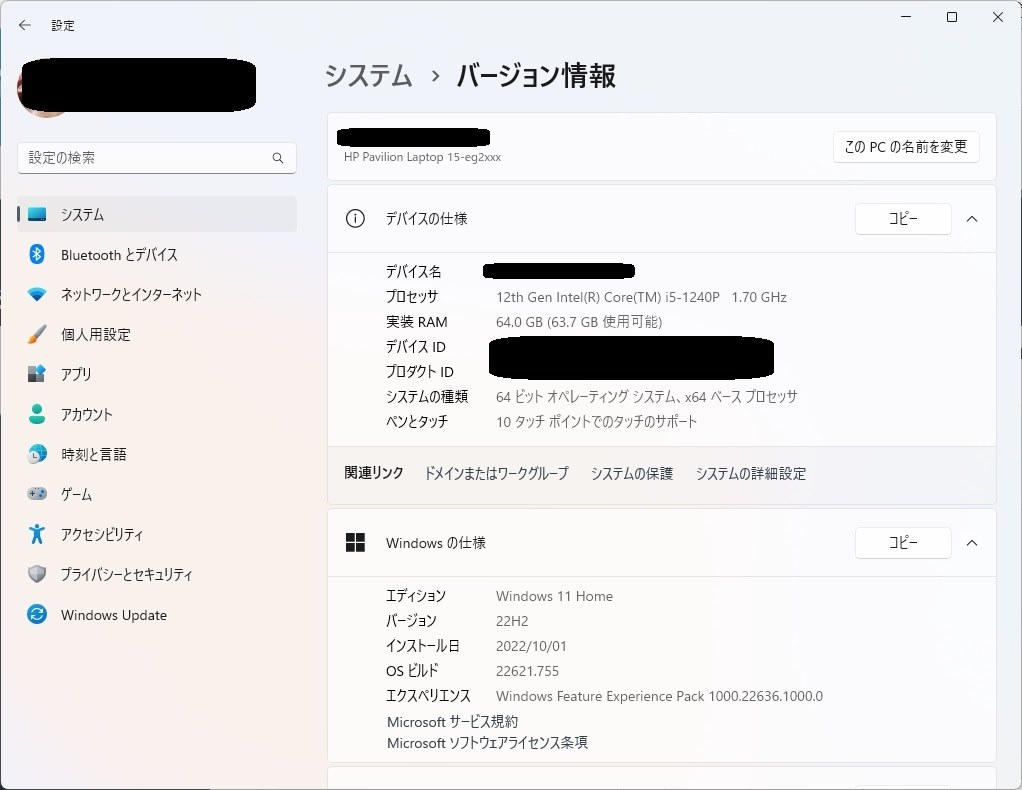This screenshot has height=790, width=1022.
Task: Click Windows Feature Experience Pack text
Action: click(659, 696)
